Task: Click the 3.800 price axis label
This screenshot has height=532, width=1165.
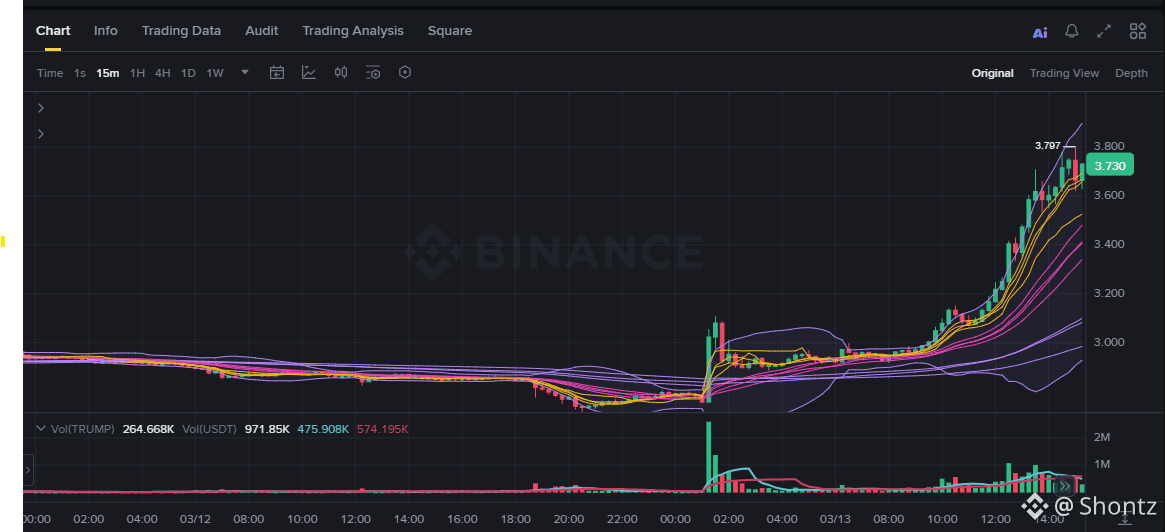Action: coord(1109,146)
